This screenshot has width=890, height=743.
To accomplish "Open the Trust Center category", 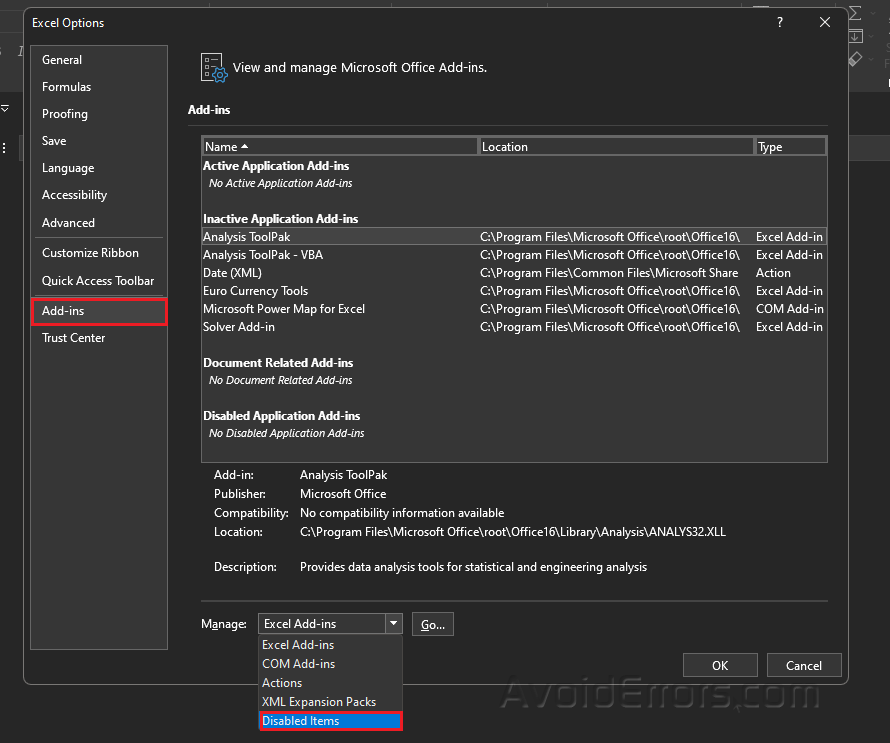I will (x=74, y=338).
